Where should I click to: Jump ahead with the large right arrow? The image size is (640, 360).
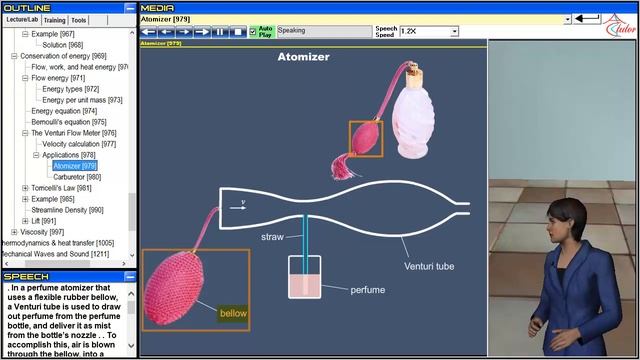(x=202, y=32)
